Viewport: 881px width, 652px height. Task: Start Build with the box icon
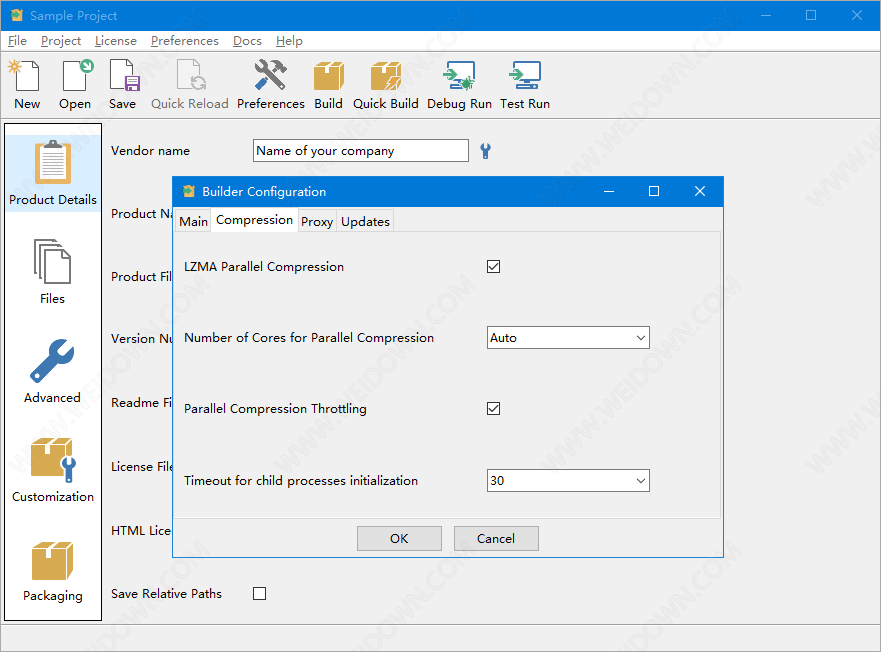click(x=328, y=85)
